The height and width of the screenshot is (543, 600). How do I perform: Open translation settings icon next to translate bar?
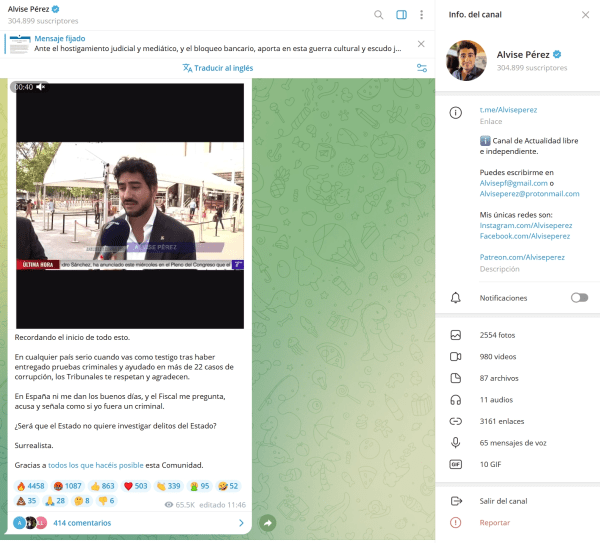pos(421,68)
